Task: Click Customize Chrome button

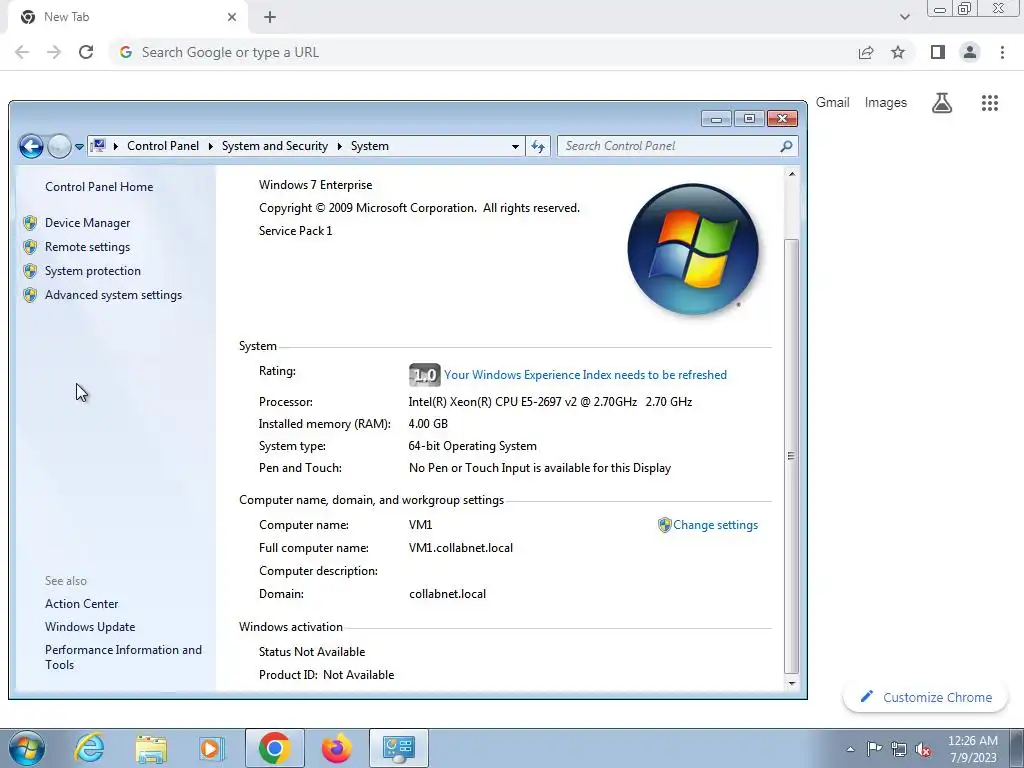Action: [x=927, y=697]
